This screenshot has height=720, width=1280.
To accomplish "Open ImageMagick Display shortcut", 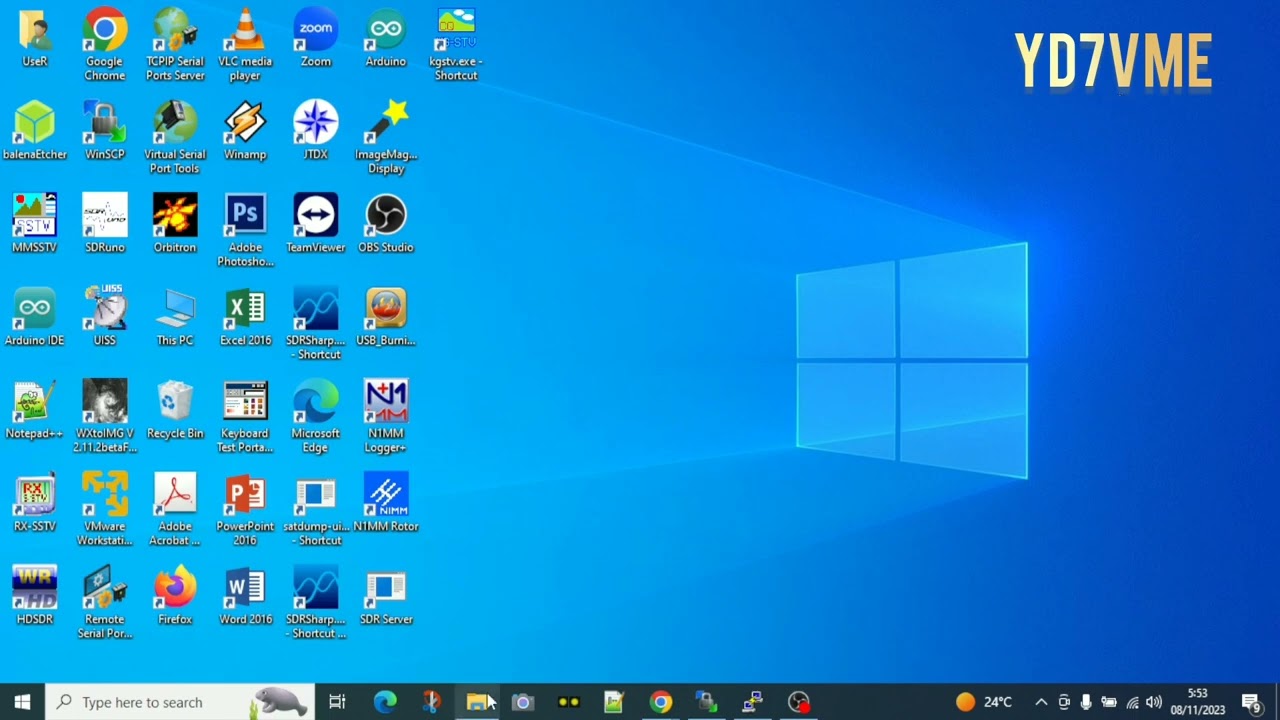I will 386,138.
